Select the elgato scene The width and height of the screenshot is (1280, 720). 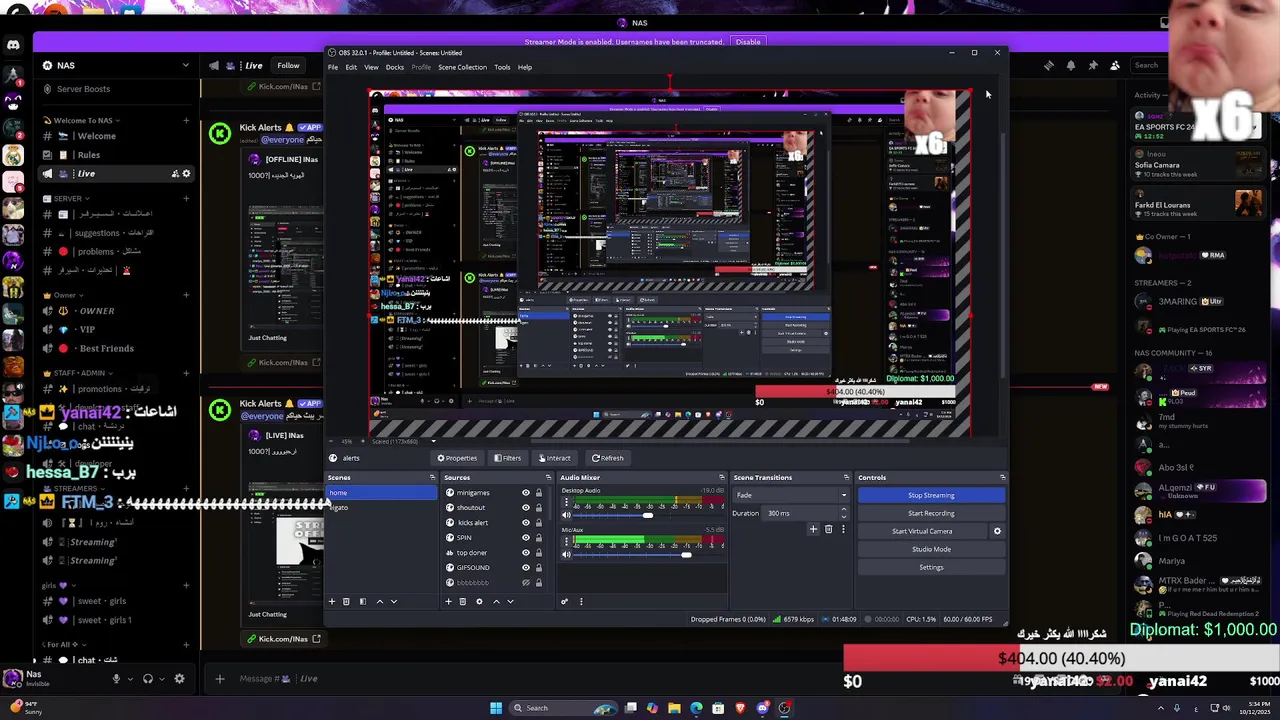(x=382, y=508)
